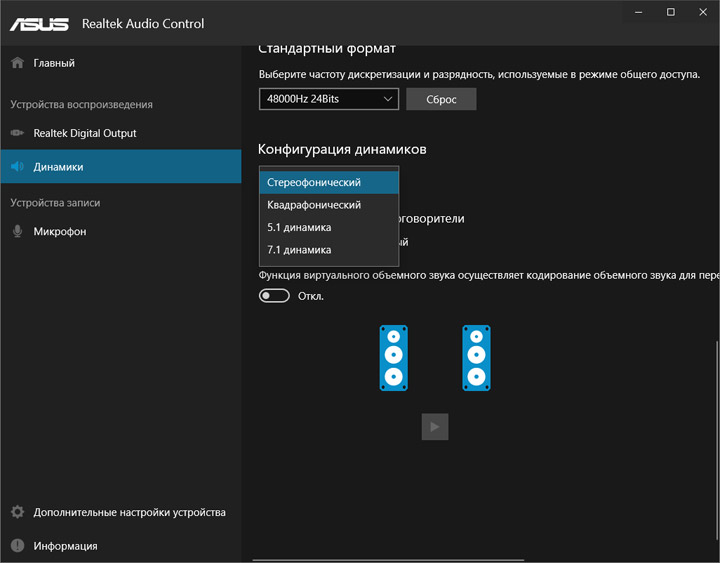Select Стереофонический speaker configuration option
The height and width of the screenshot is (563, 720).
tap(328, 183)
